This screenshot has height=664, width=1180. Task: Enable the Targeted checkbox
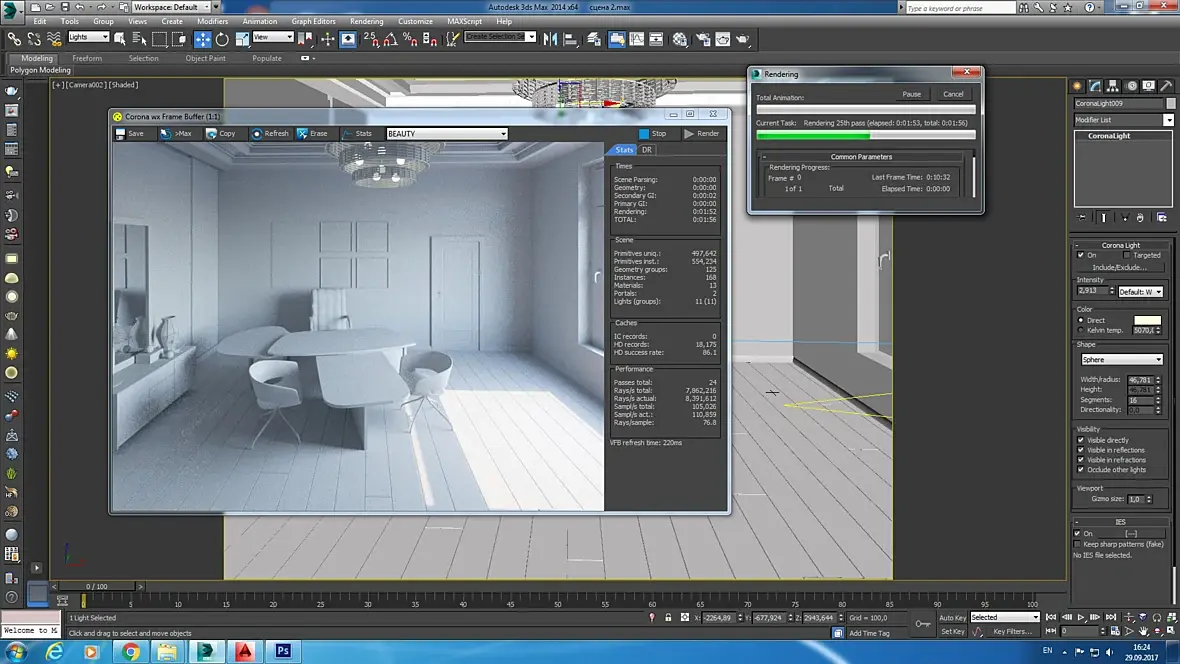pos(1128,255)
